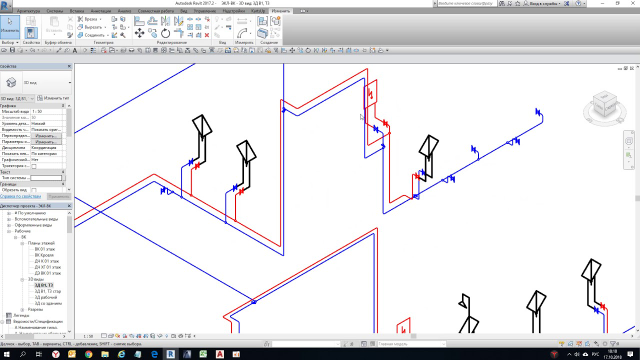Open the Системы ribbon tab
The width and height of the screenshot is (640, 360).
55,11
